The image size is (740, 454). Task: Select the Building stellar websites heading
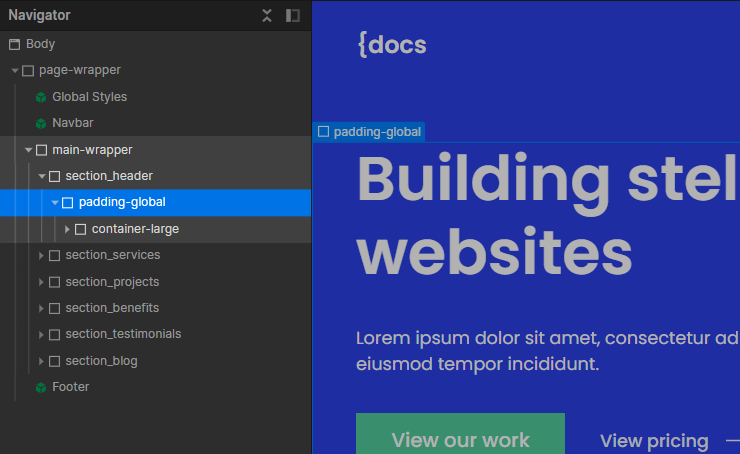(547, 215)
